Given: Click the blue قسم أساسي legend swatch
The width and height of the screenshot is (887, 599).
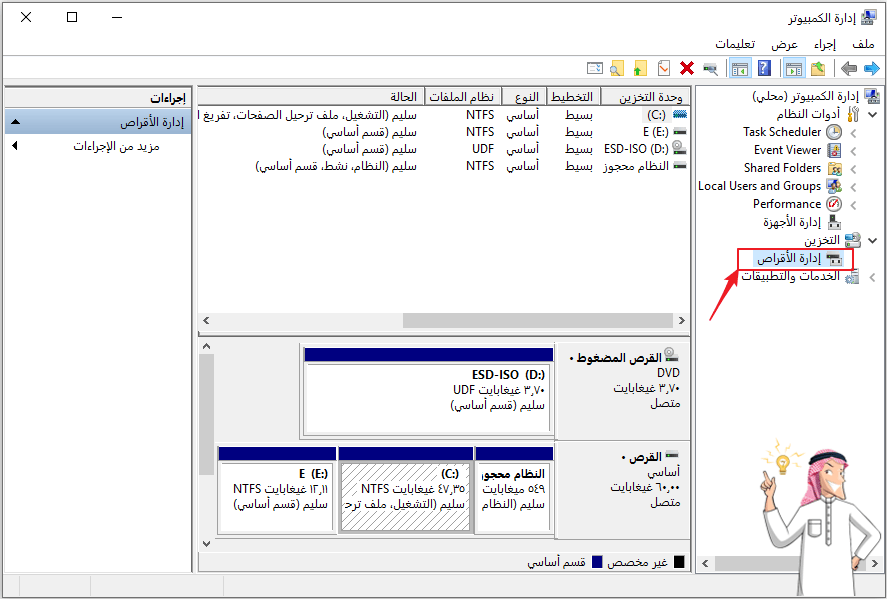Looking at the screenshot, I should (x=597, y=562).
